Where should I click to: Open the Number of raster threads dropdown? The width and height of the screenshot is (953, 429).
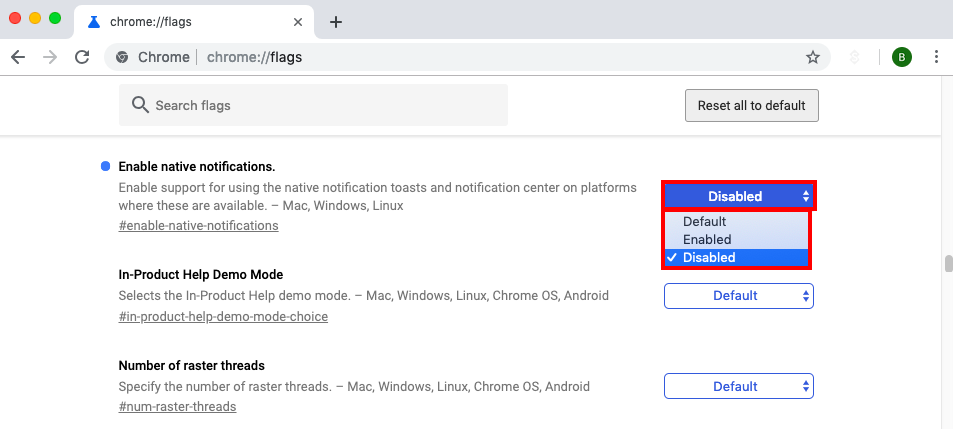(x=738, y=386)
